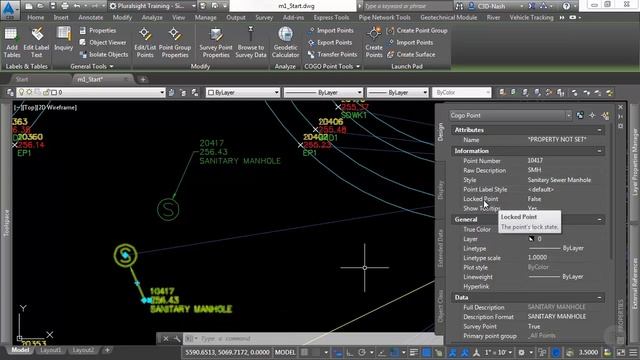Open Edit/List Points
This screenshot has height=360, width=640.
[145, 42]
